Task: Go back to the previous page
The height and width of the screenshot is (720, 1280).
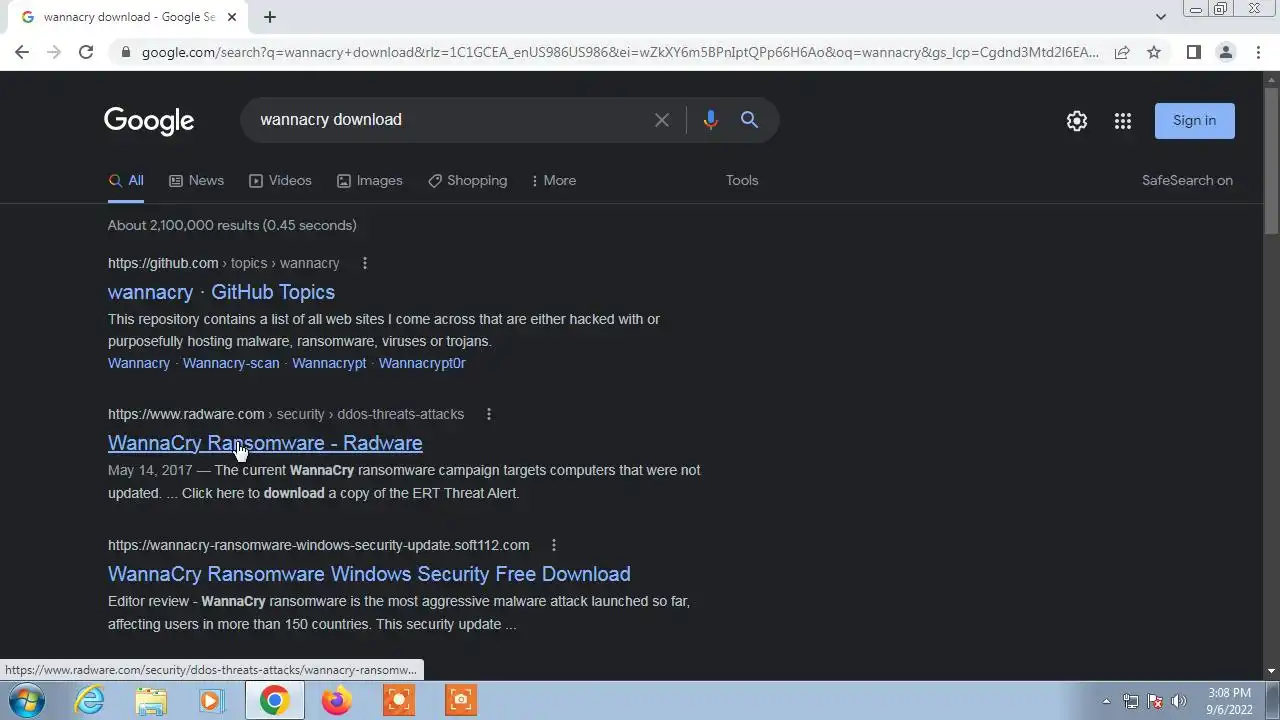Action: (22, 52)
